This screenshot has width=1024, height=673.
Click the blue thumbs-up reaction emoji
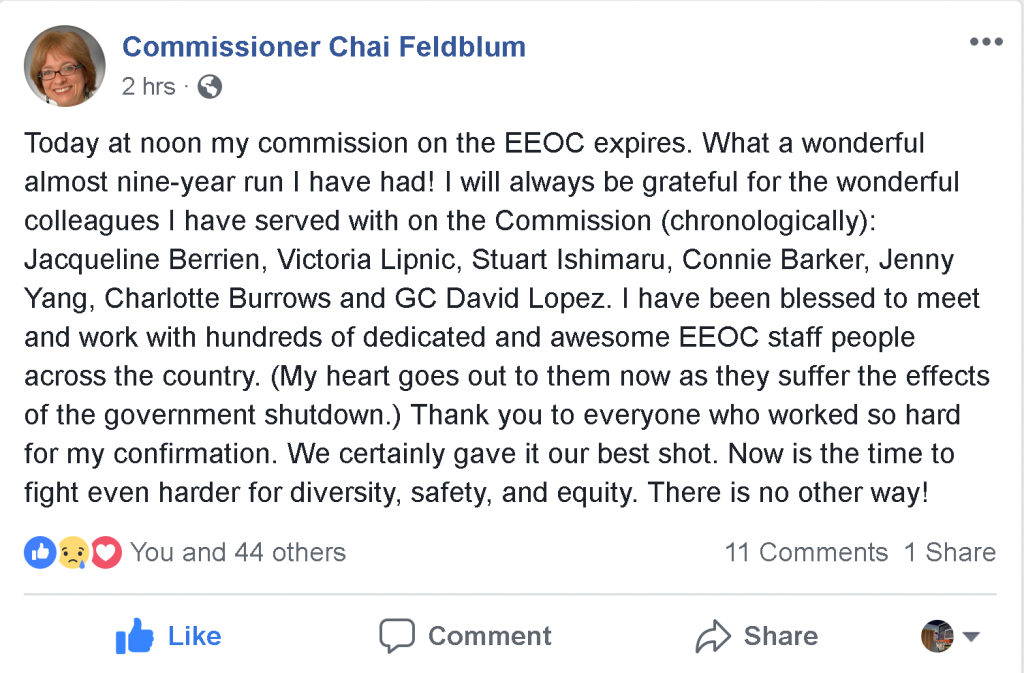coord(40,552)
